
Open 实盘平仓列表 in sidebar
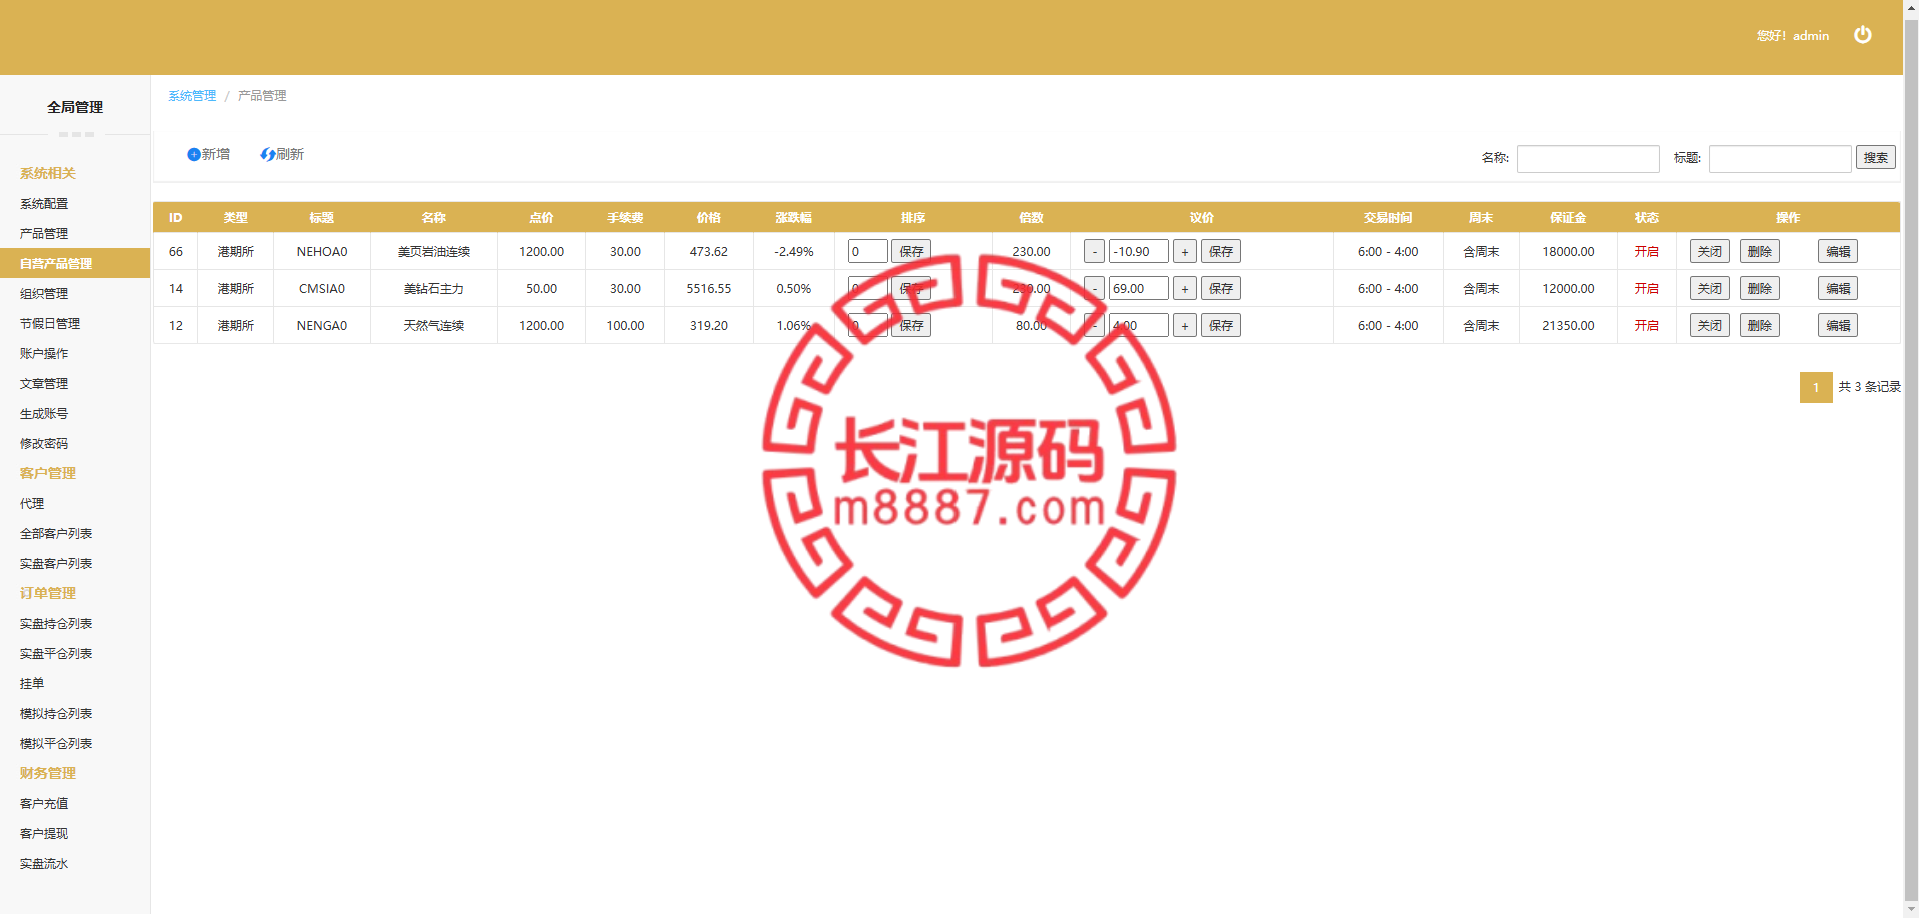point(56,653)
